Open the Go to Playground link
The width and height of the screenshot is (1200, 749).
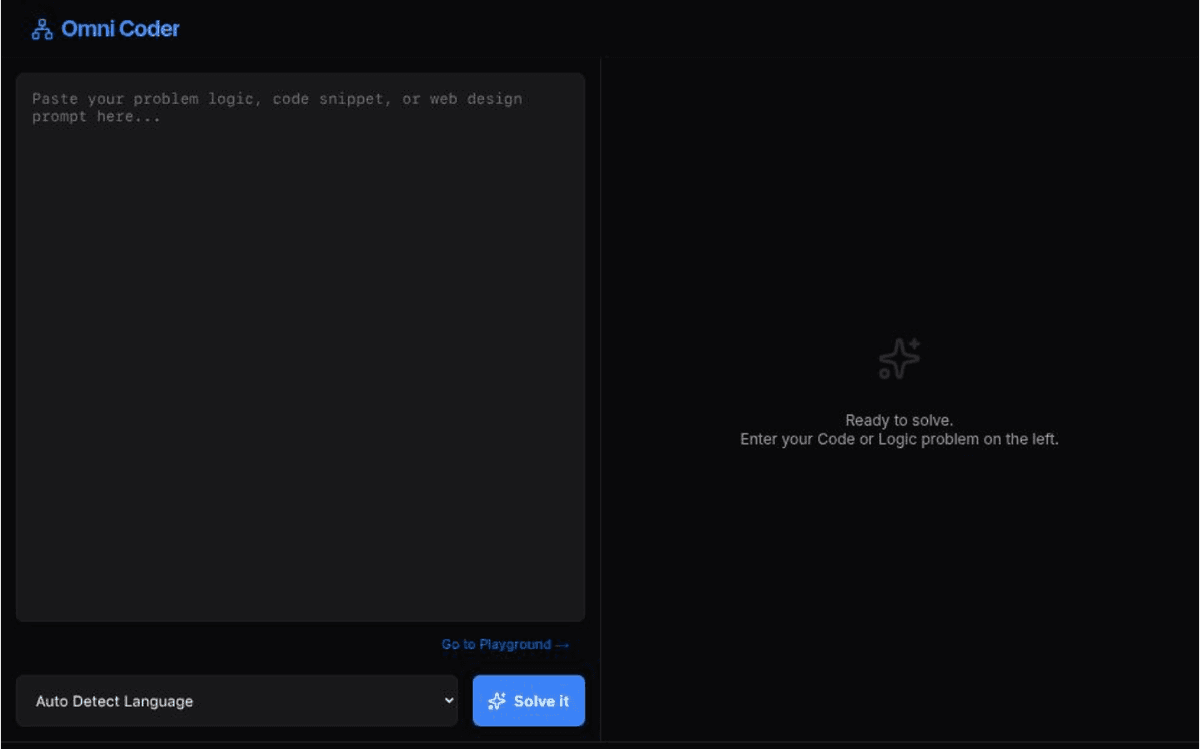point(505,645)
